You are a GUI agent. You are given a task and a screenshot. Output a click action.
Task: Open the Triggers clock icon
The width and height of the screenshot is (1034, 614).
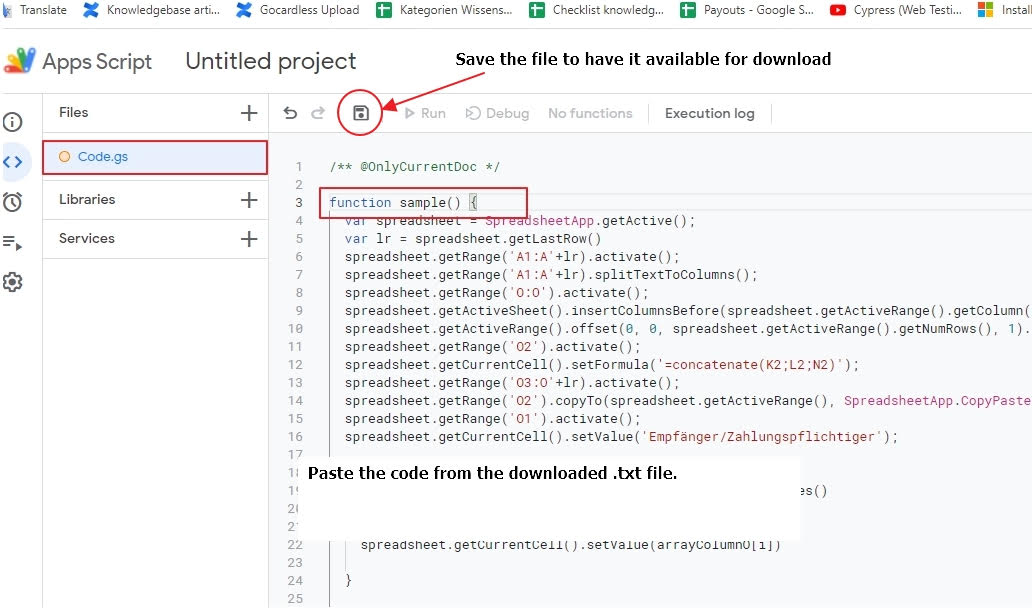[x=13, y=202]
